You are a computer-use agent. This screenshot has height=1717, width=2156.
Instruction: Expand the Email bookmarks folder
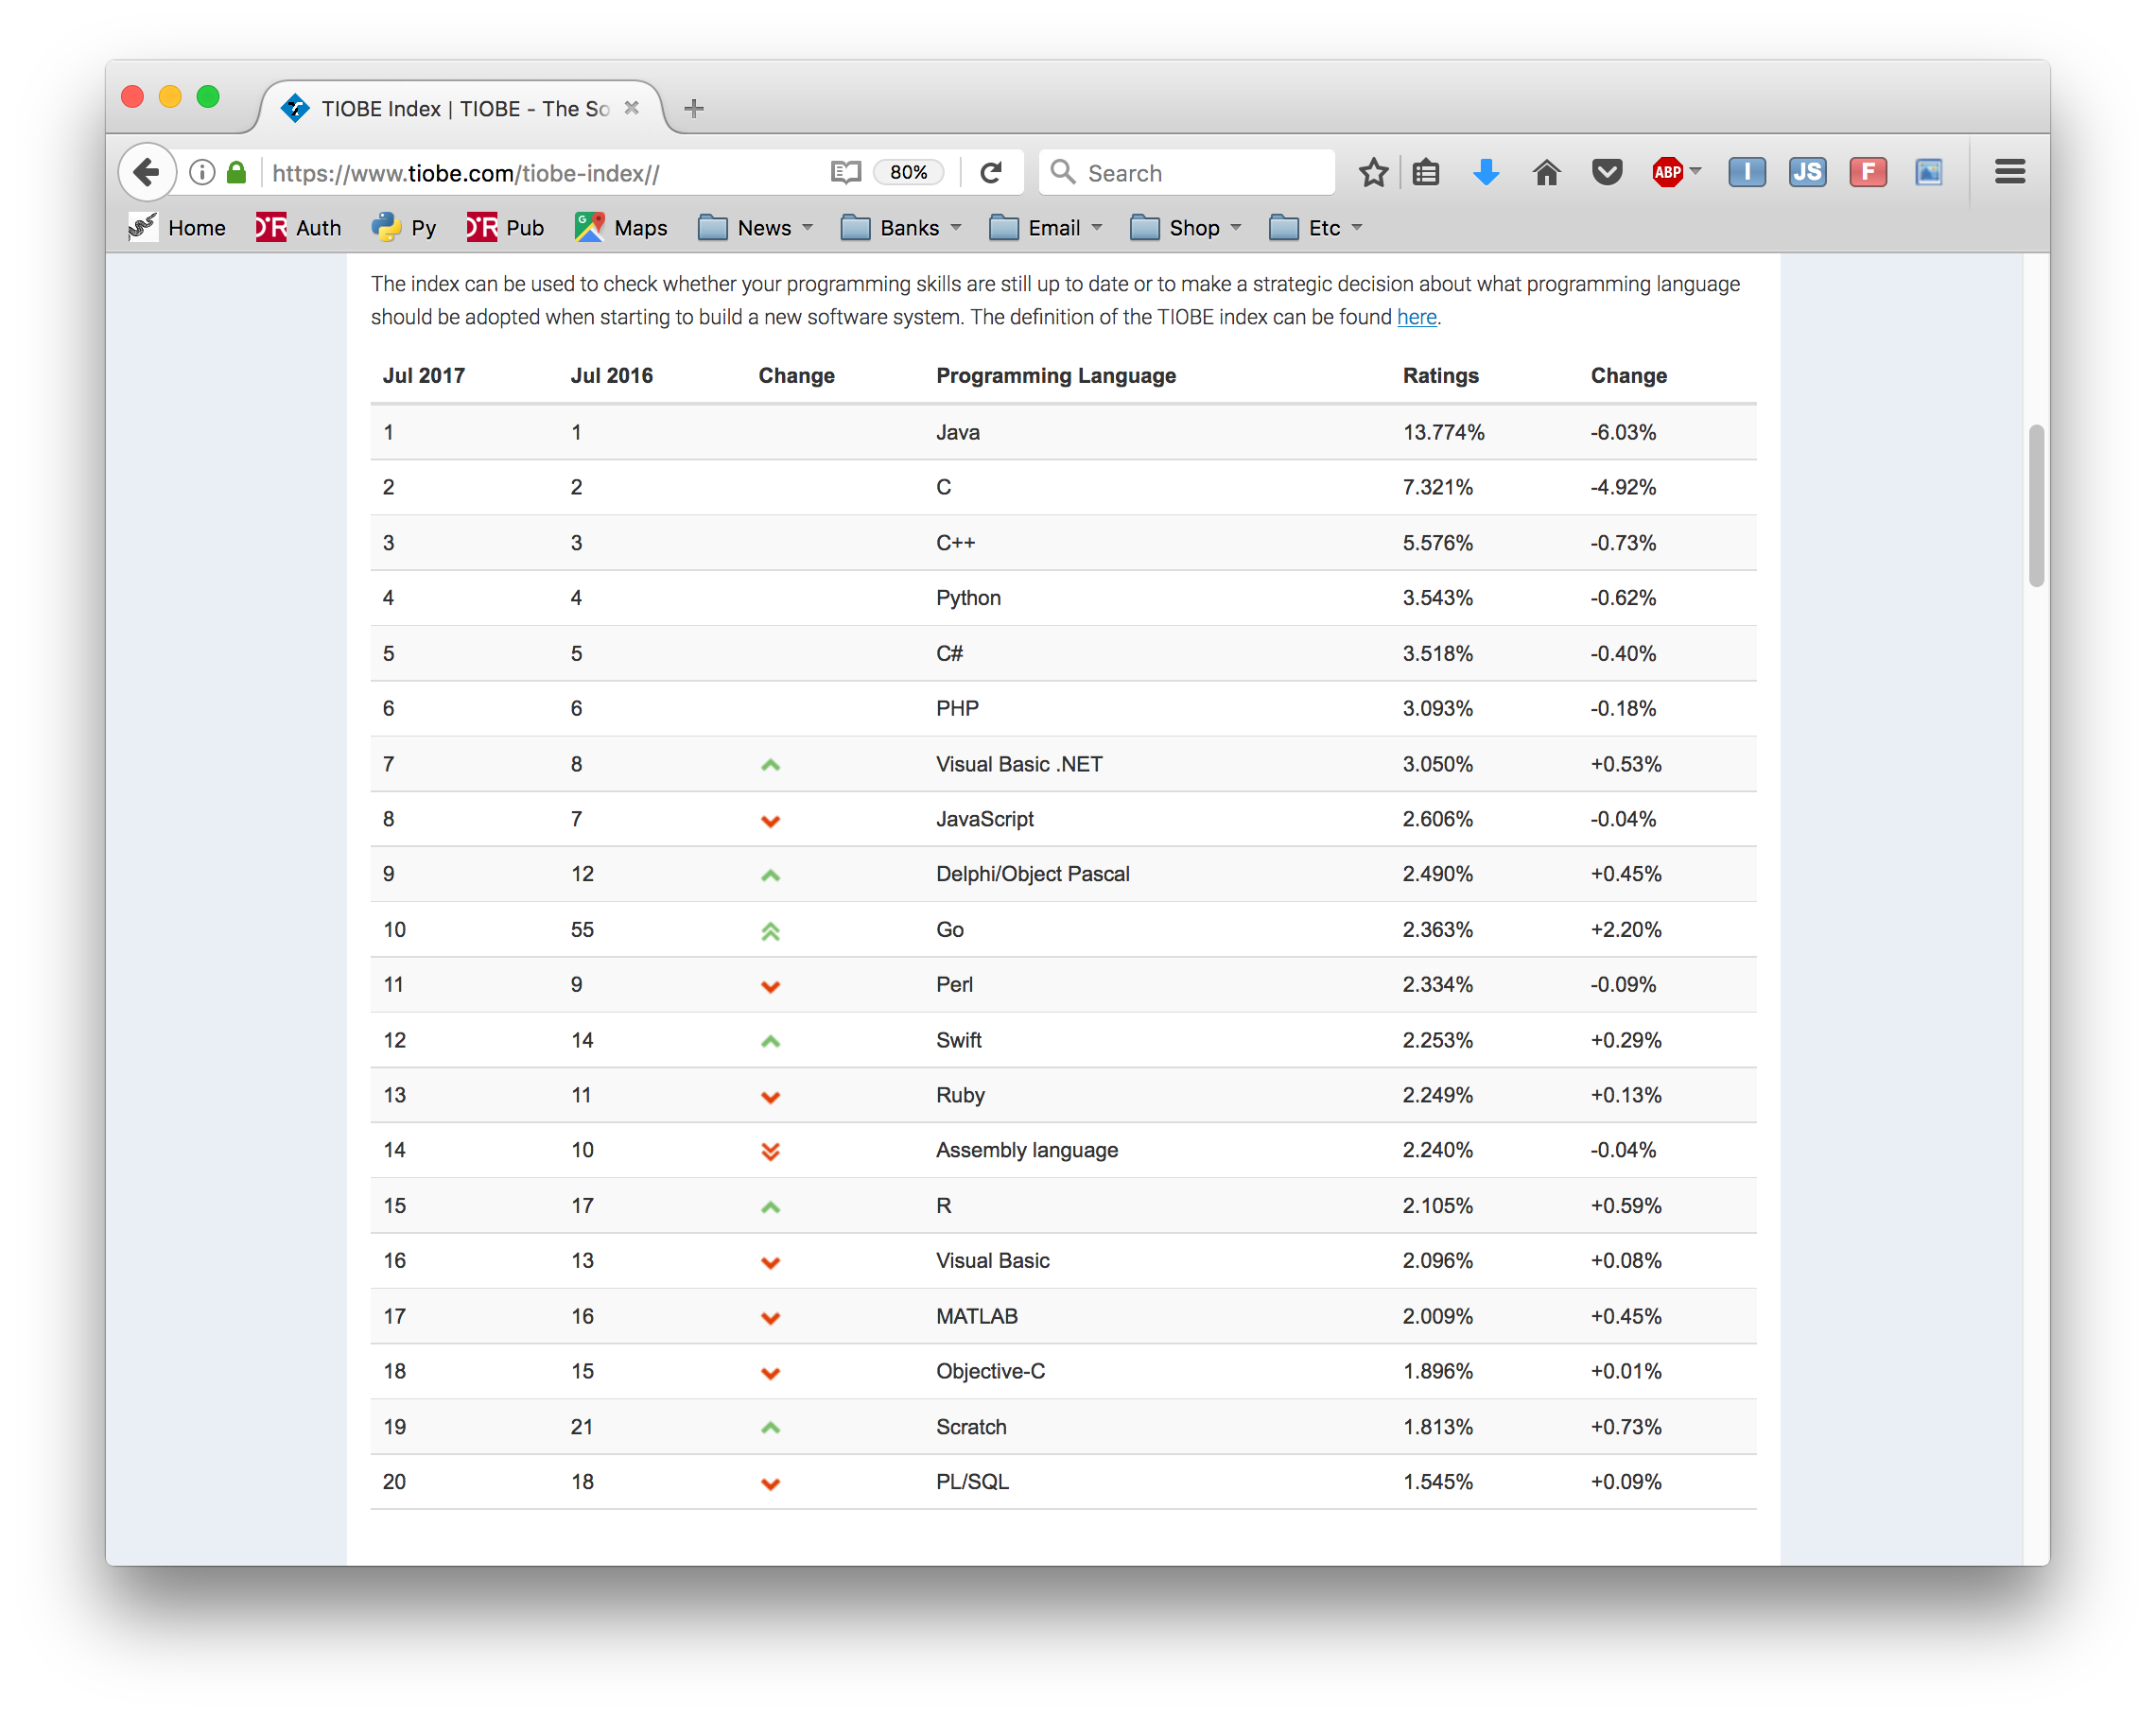1045,228
